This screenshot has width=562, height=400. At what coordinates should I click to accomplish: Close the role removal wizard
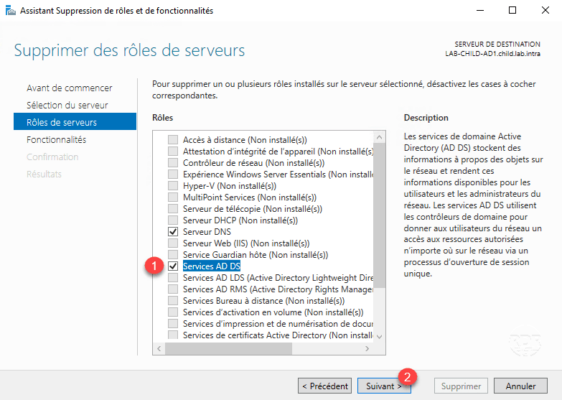point(545,10)
